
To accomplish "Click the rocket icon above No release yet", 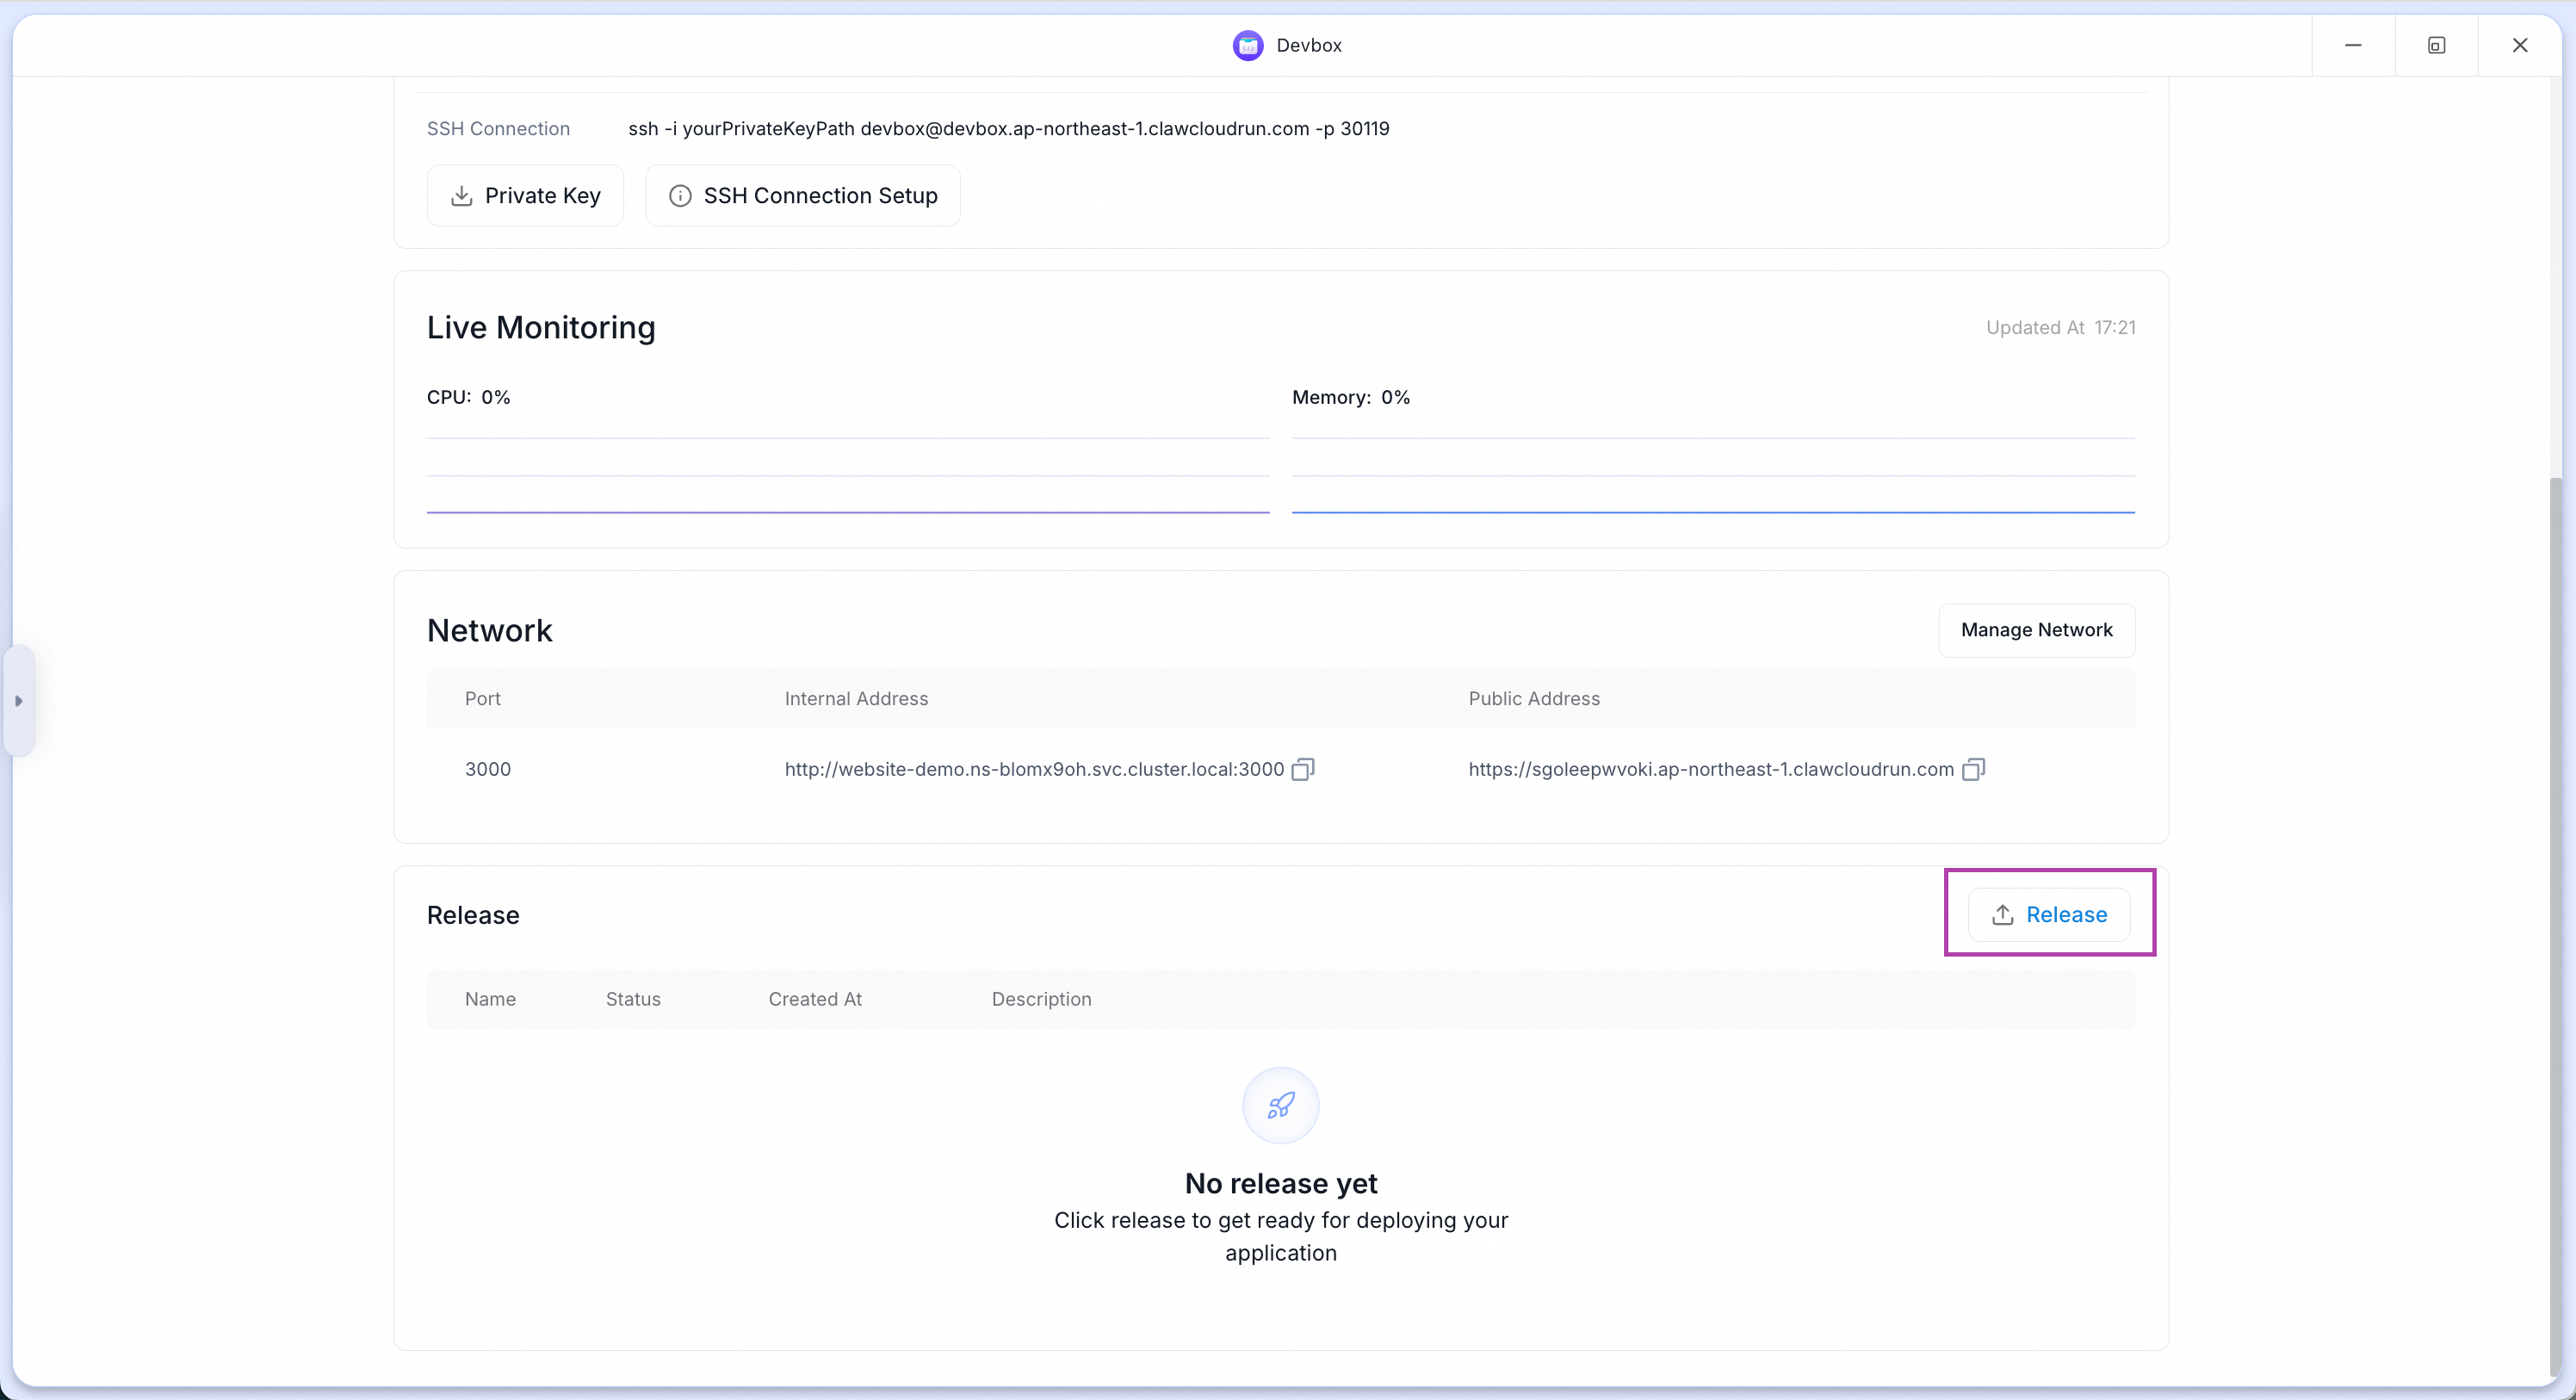I will click(1281, 1105).
